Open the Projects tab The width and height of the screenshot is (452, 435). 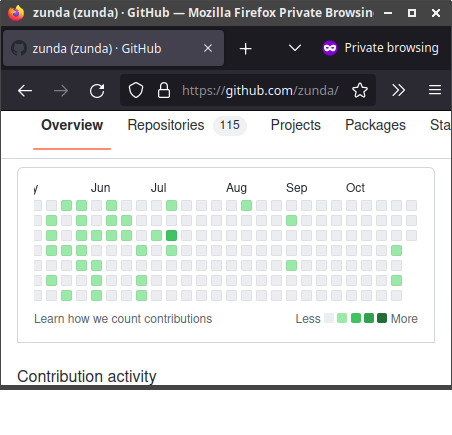pos(296,125)
